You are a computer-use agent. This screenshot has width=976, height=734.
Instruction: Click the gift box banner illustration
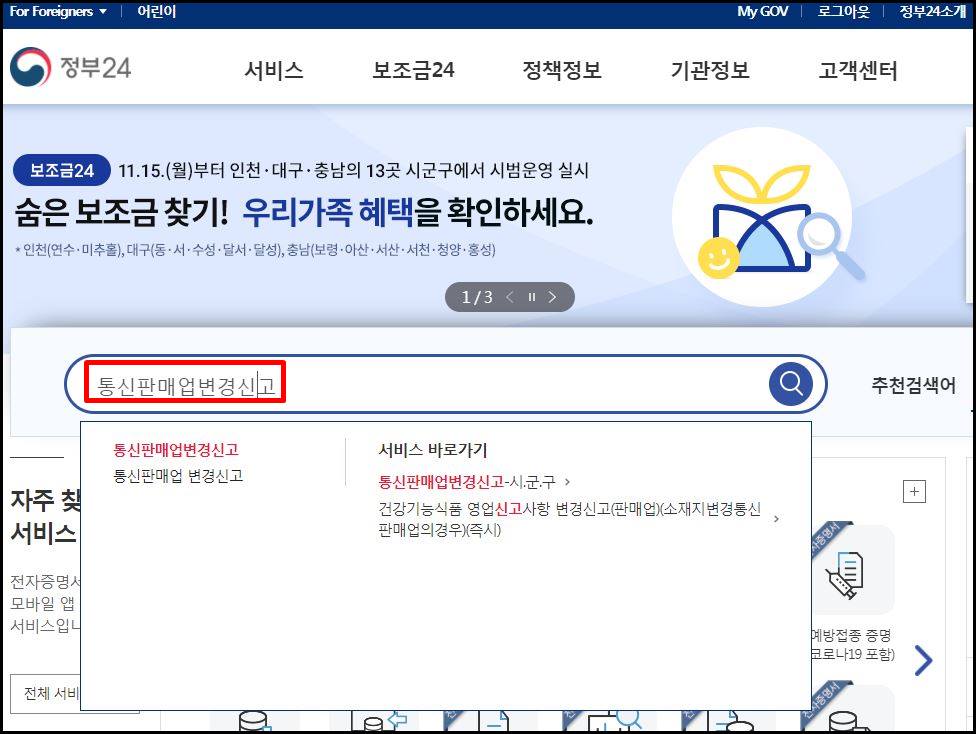pos(762,217)
